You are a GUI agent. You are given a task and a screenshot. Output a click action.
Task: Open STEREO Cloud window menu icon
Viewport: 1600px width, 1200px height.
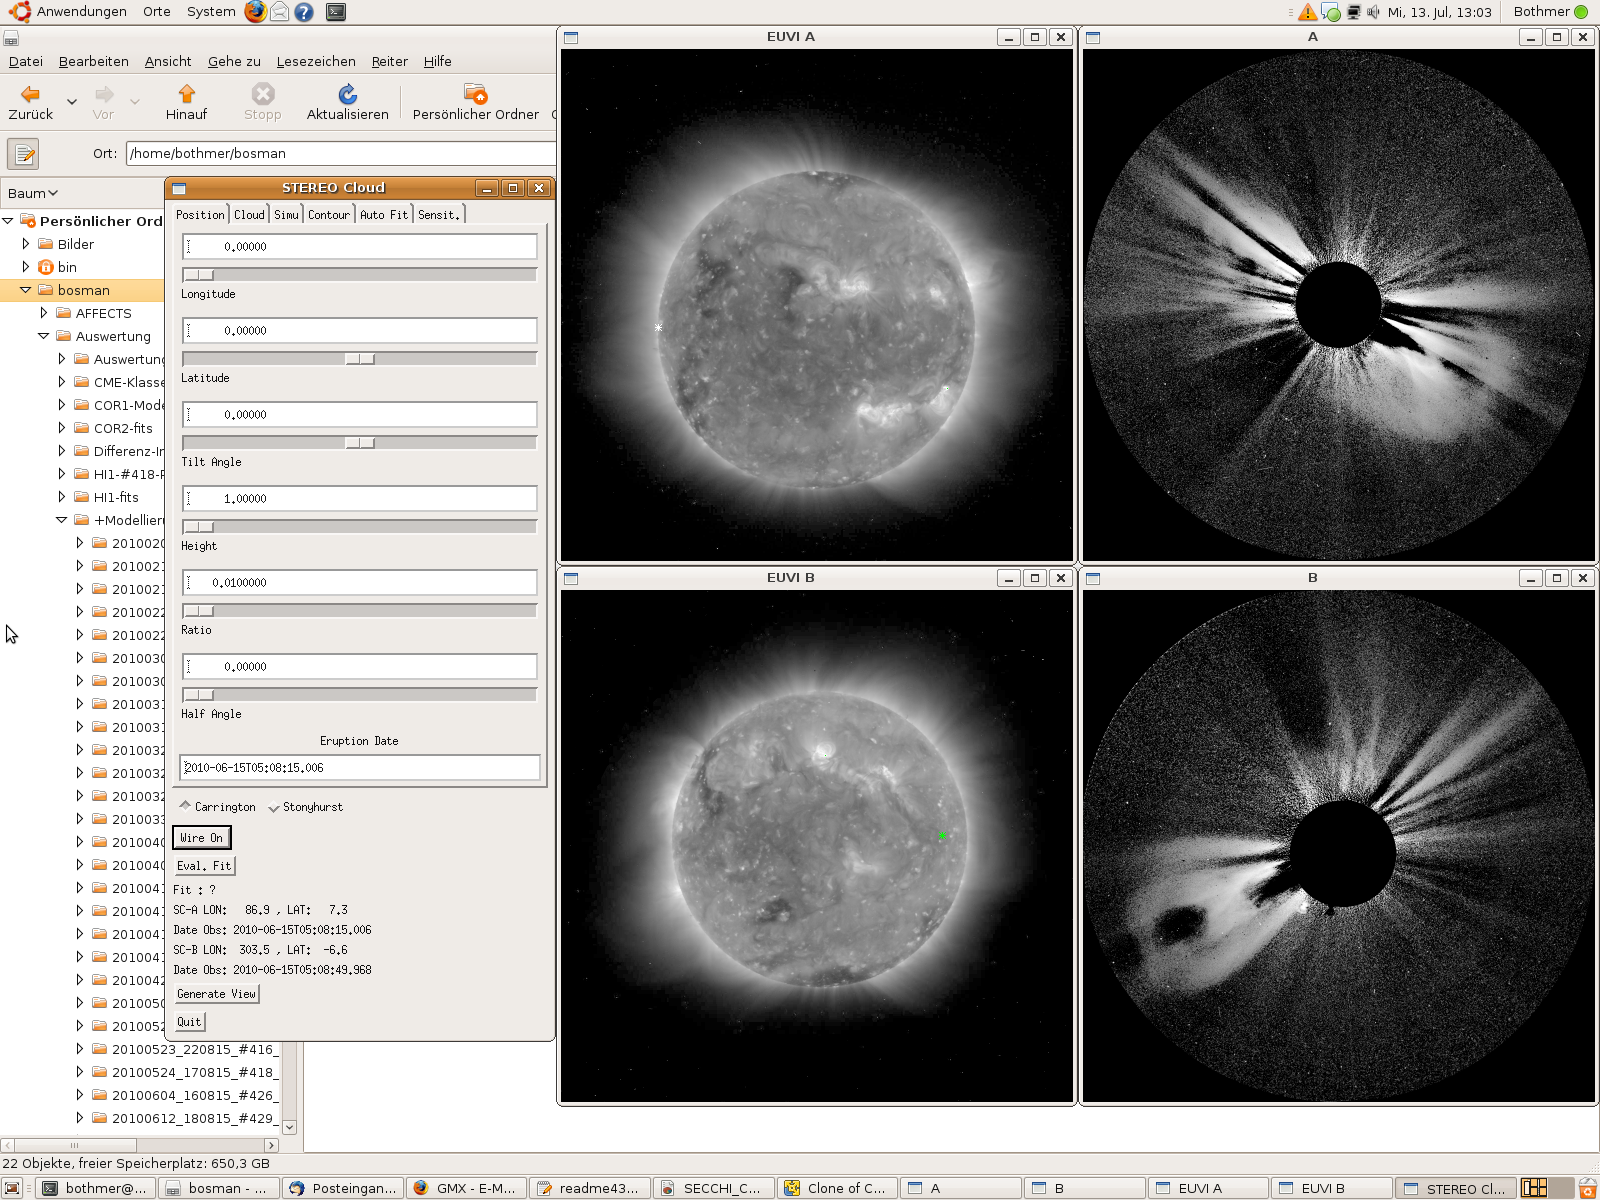tap(179, 188)
